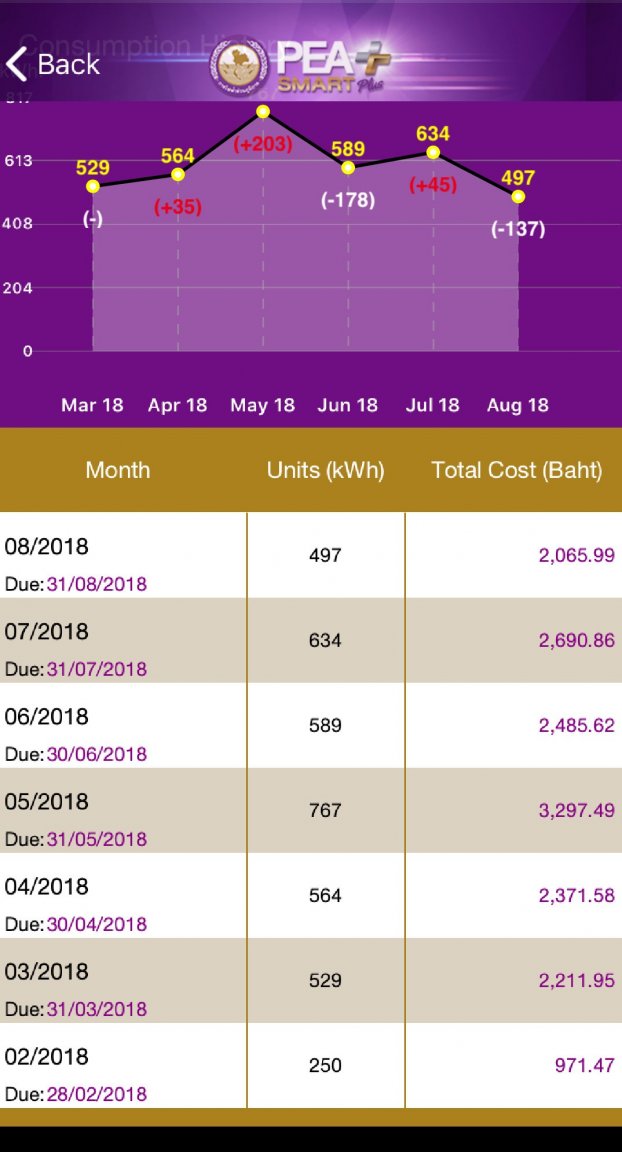Image resolution: width=622 pixels, height=1152 pixels.
Task: Open the 04/2018 bill entry
Action: click(311, 896)
